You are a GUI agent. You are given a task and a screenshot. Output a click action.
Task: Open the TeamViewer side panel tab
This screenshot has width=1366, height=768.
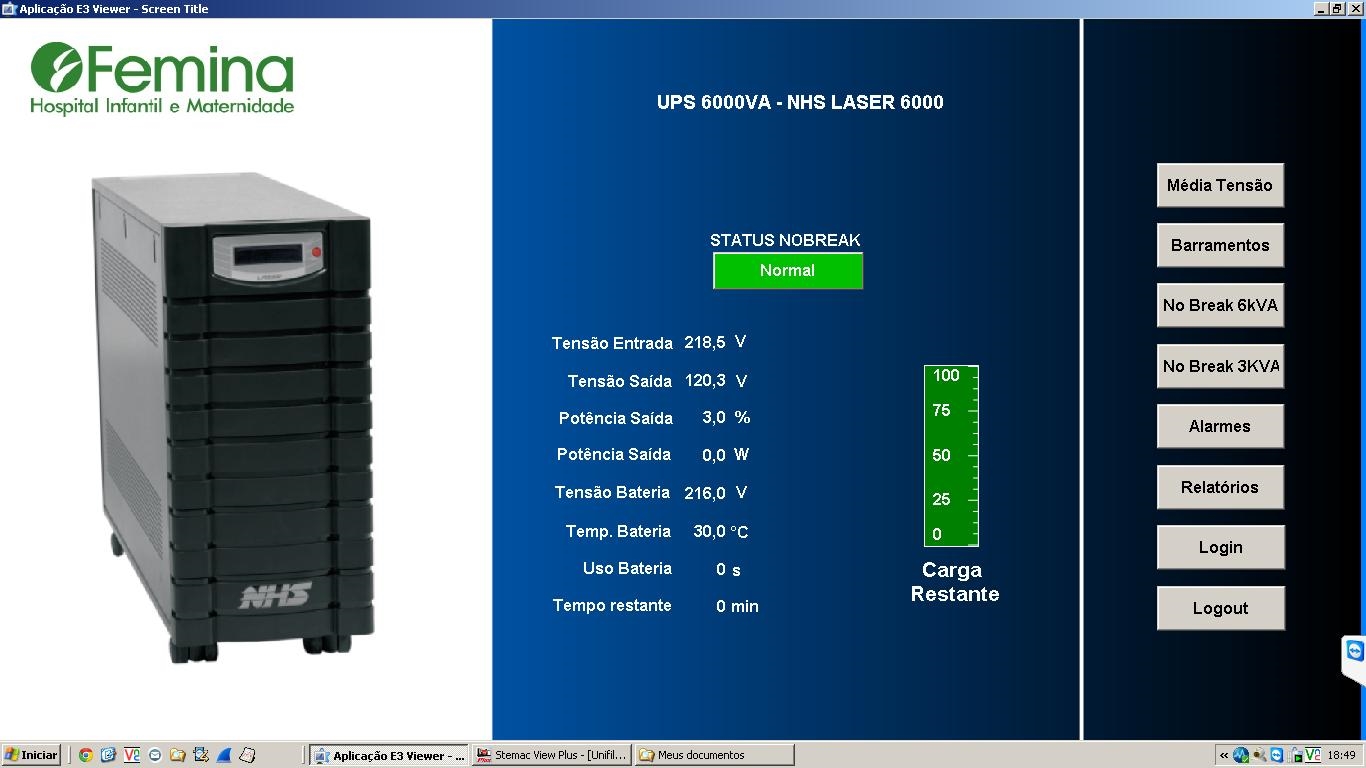tap(1354, 658)
